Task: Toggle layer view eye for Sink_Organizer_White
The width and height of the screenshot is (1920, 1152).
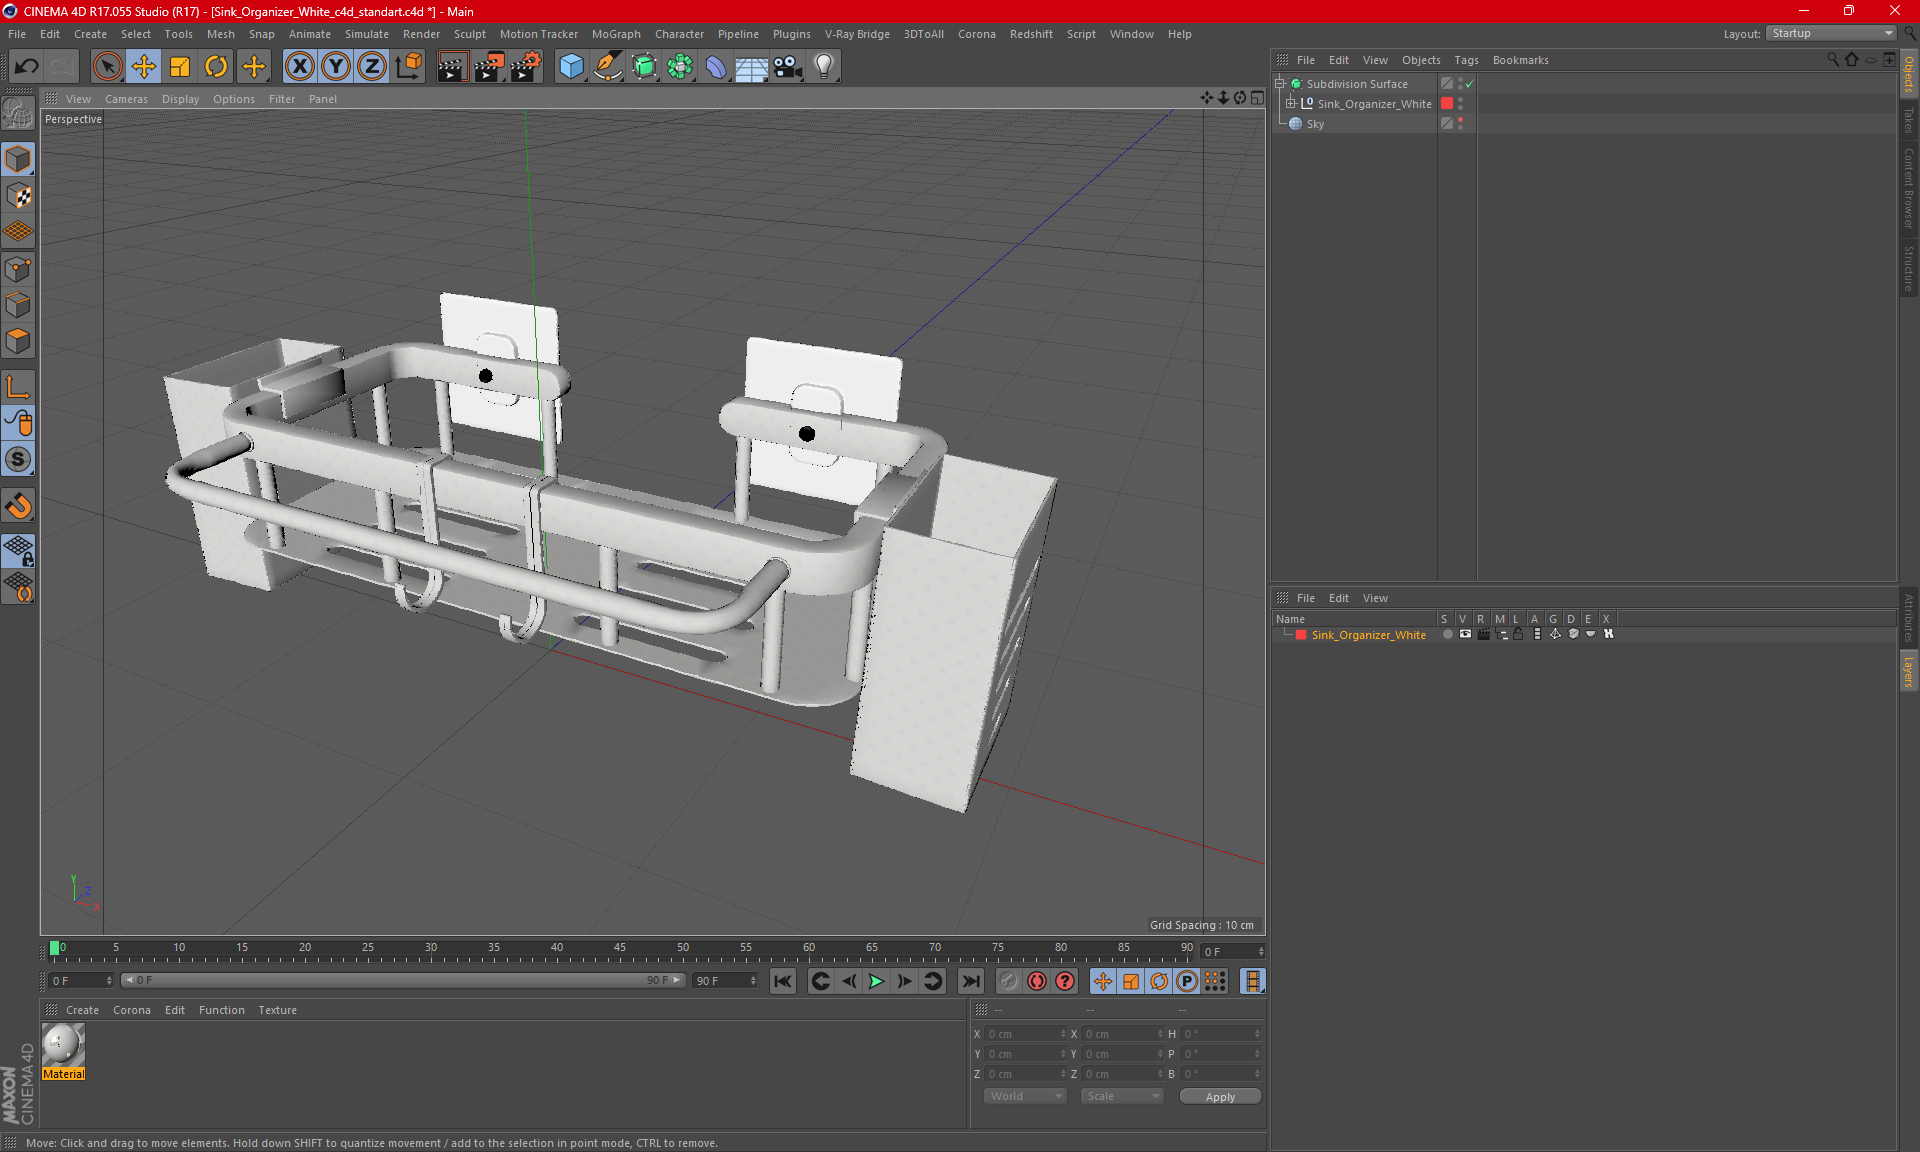Action: click(x=1465, y=634)
